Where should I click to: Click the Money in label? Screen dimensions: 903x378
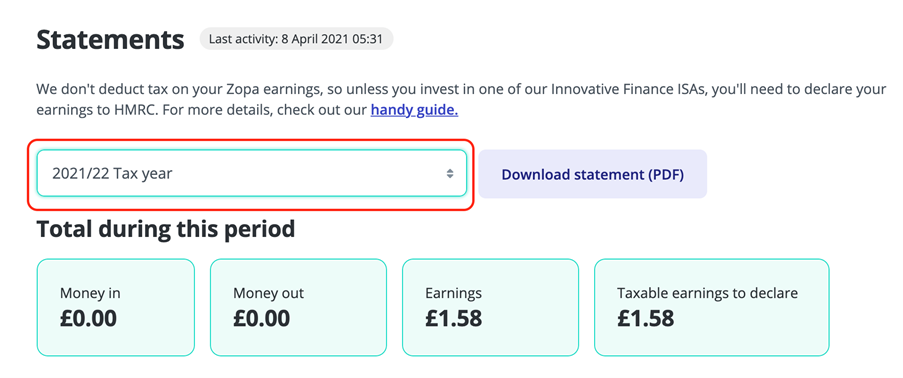pos(90,293)
